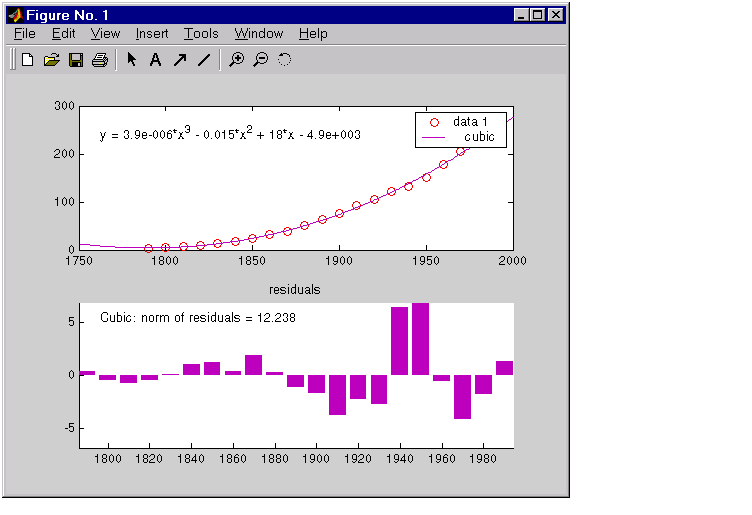Screen dimensions: 752x515
Task: Expand the Window menu
Action: pos(258,34)
